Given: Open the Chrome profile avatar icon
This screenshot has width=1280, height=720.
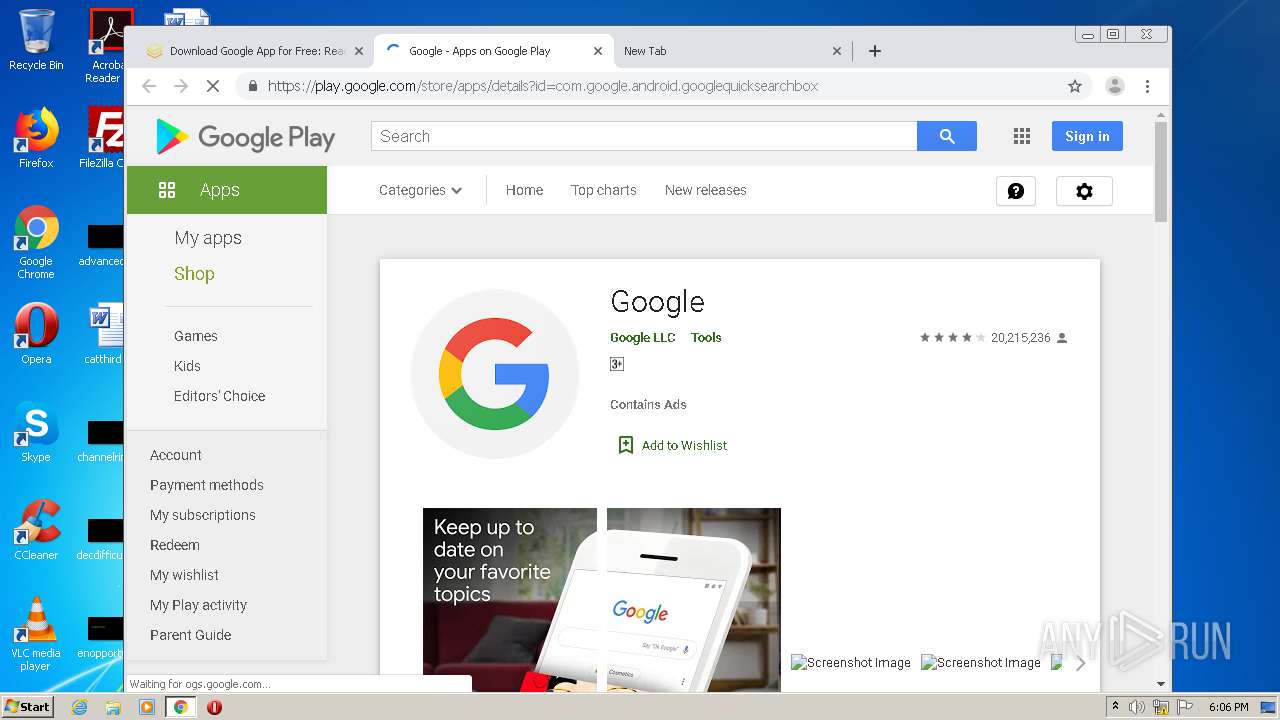Looking at the screenshot, I should click(x=1114, y=86).
